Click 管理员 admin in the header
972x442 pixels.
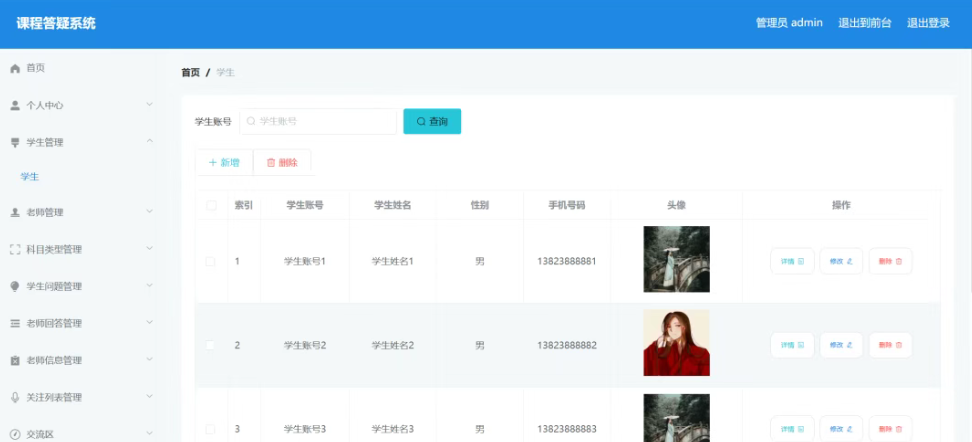tap(789, 23)
